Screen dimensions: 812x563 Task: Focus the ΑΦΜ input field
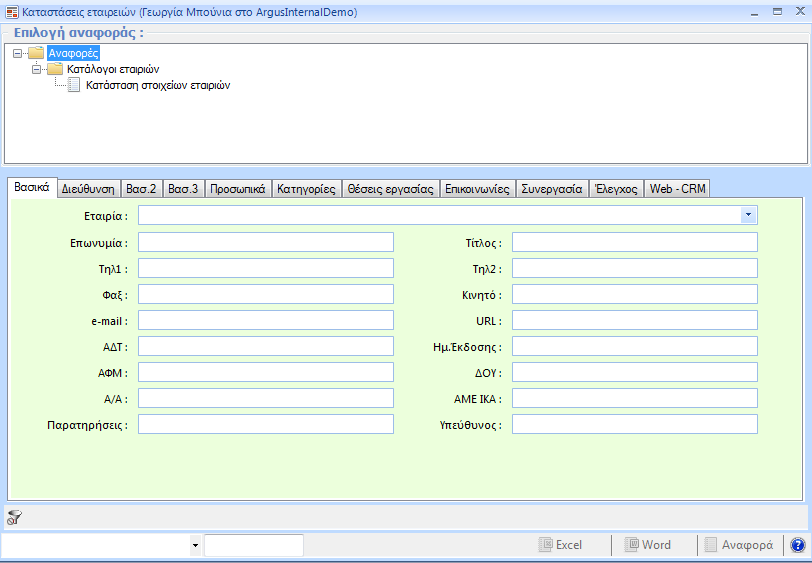[265, 372]
